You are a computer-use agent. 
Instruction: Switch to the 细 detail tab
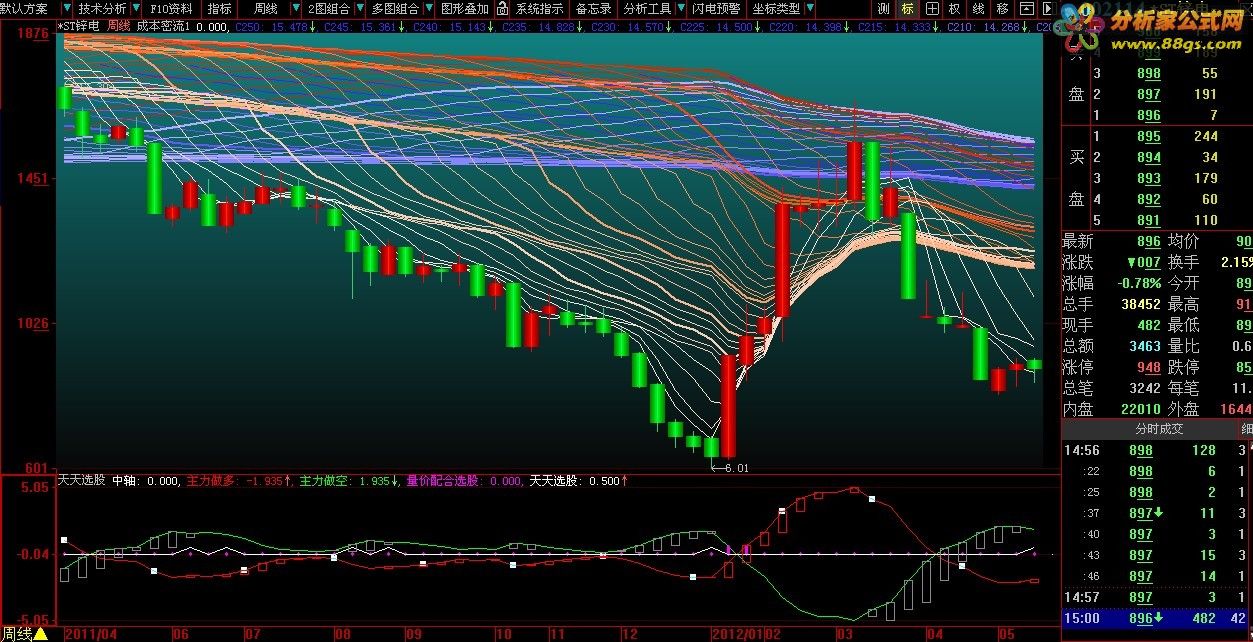pyautogui.click(x=1246, y=428)
